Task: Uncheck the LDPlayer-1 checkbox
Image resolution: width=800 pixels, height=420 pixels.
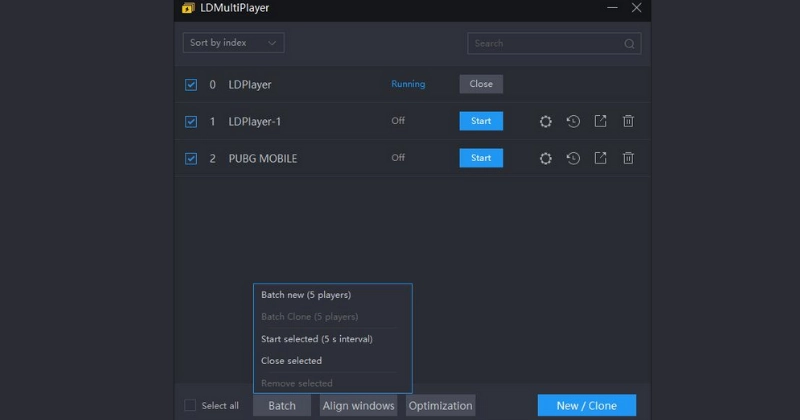Action: coord(191,122)
